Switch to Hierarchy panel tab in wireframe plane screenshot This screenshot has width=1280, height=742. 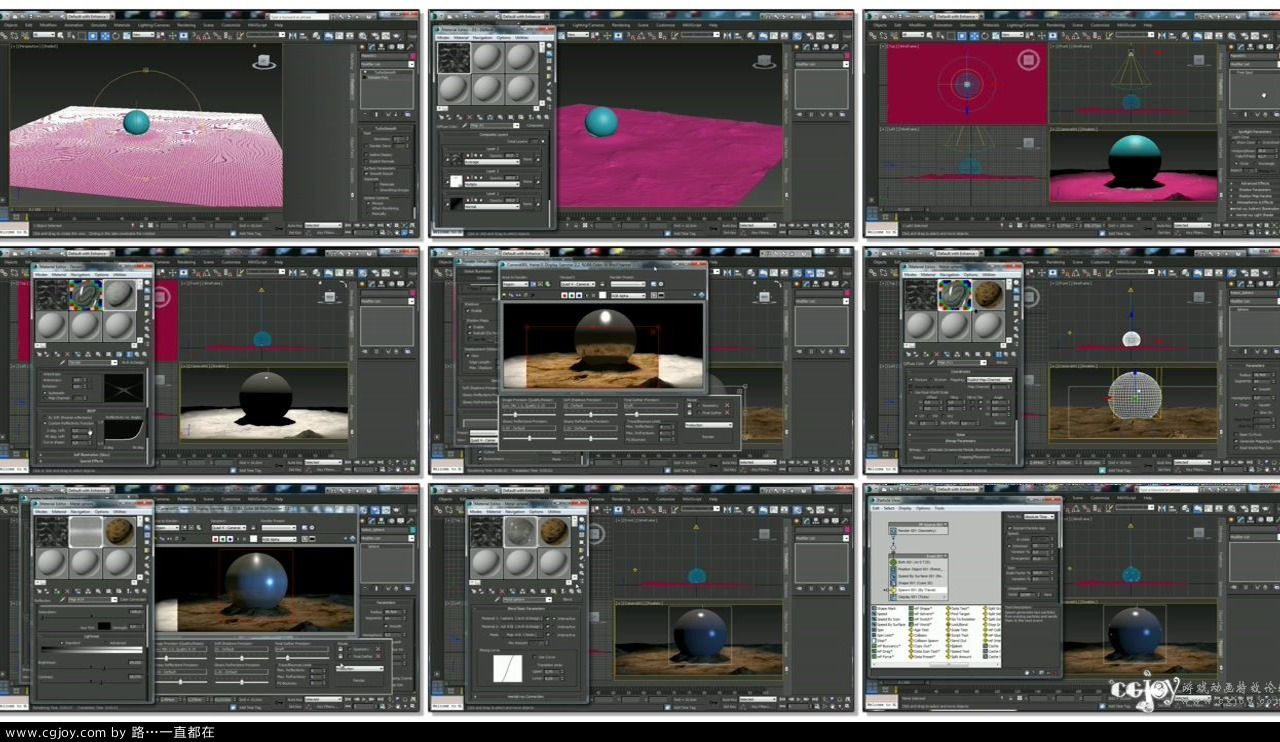(x=381, y=47)
